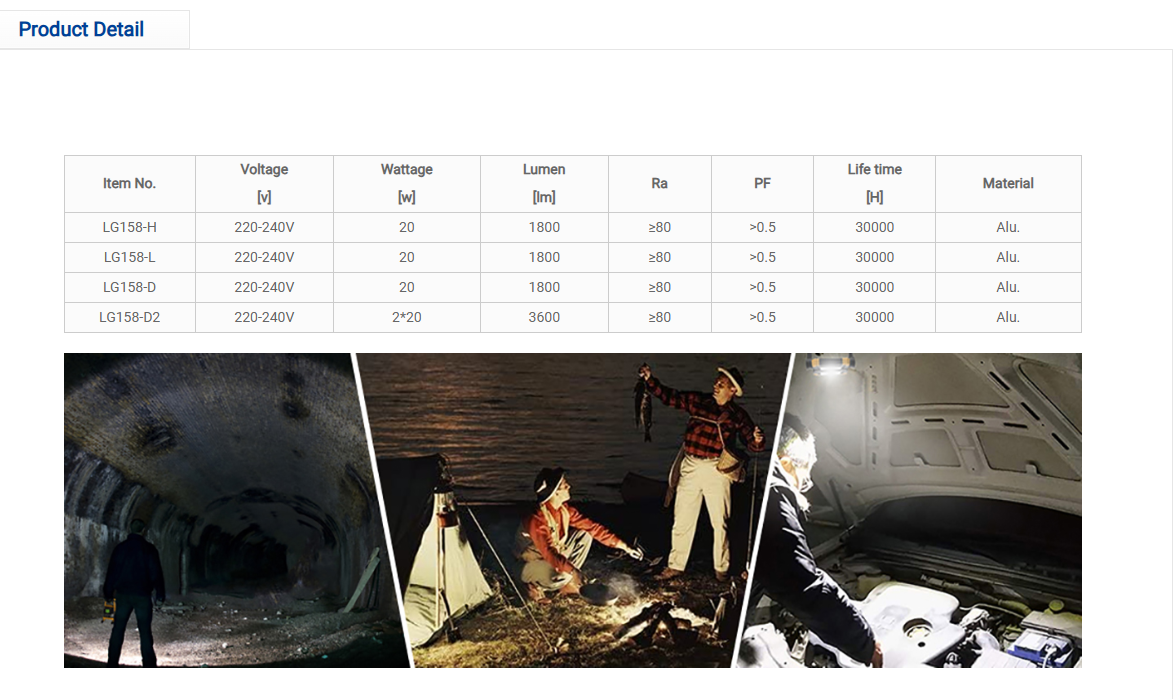Select item number LG158-D
The width and height of the screenshot is (1174, 699).
pos(130,287)
